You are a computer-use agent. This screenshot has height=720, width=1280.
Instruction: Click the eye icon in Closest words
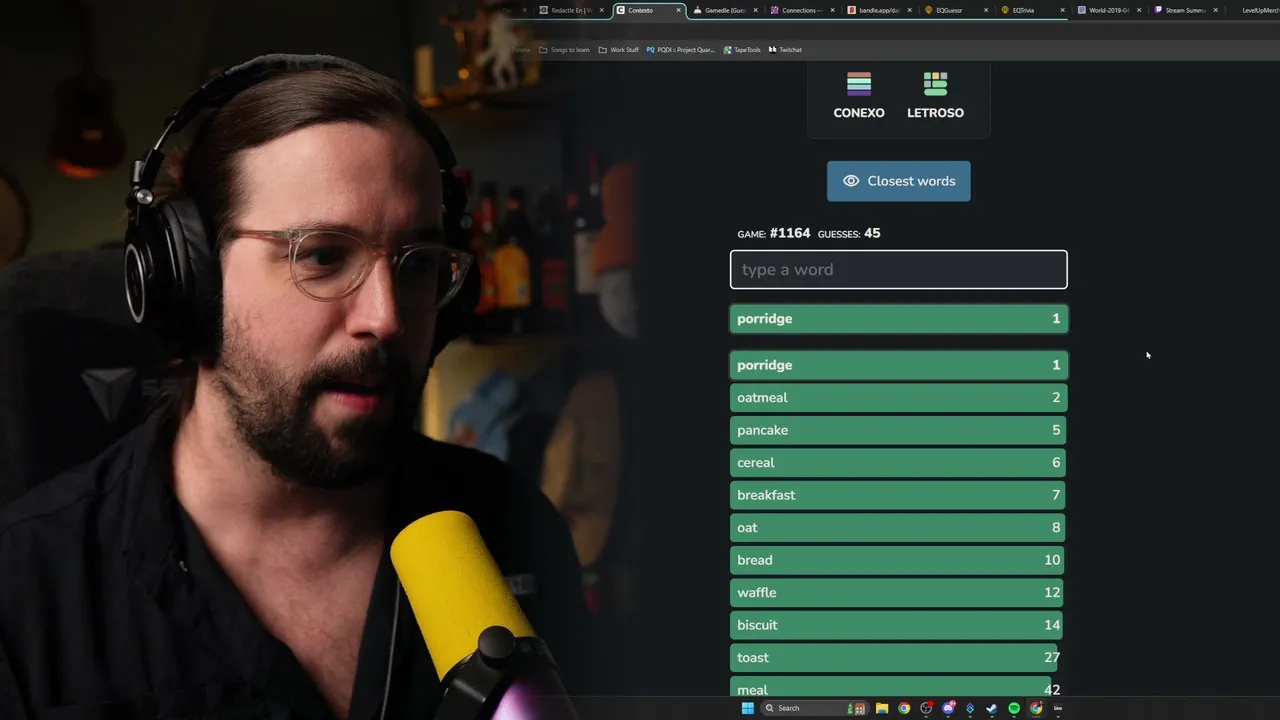pos(851,181)
